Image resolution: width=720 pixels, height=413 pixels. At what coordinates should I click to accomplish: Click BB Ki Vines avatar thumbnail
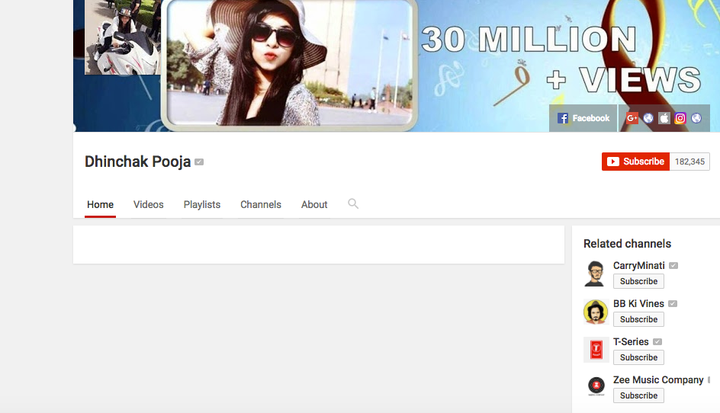(x=596, y=311)
